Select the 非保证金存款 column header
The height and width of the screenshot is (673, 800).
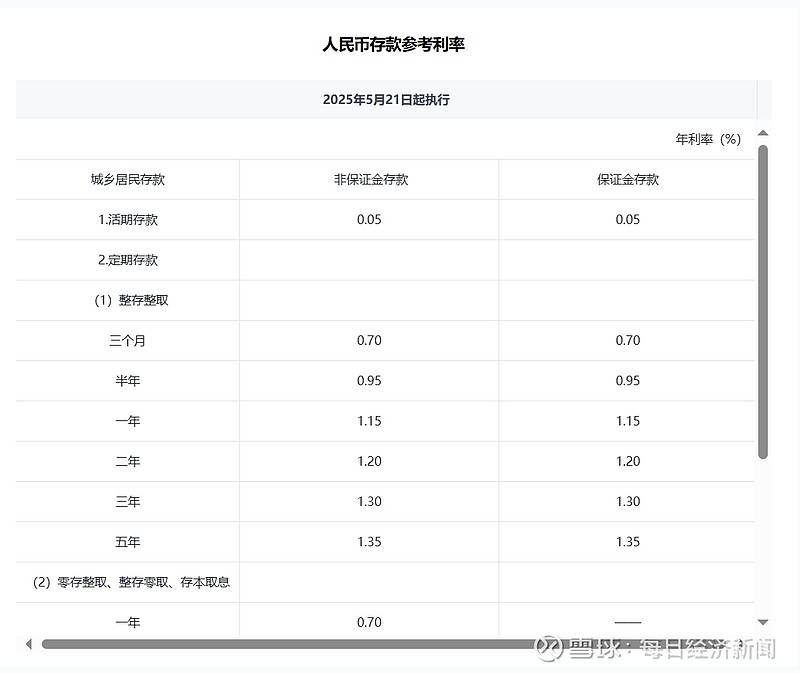(371, 180)
